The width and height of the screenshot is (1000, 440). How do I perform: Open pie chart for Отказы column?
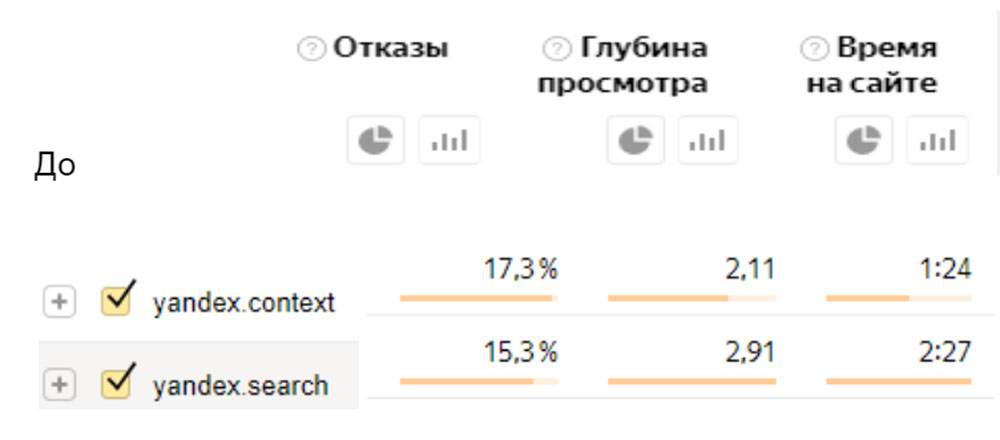coord(376,140)
